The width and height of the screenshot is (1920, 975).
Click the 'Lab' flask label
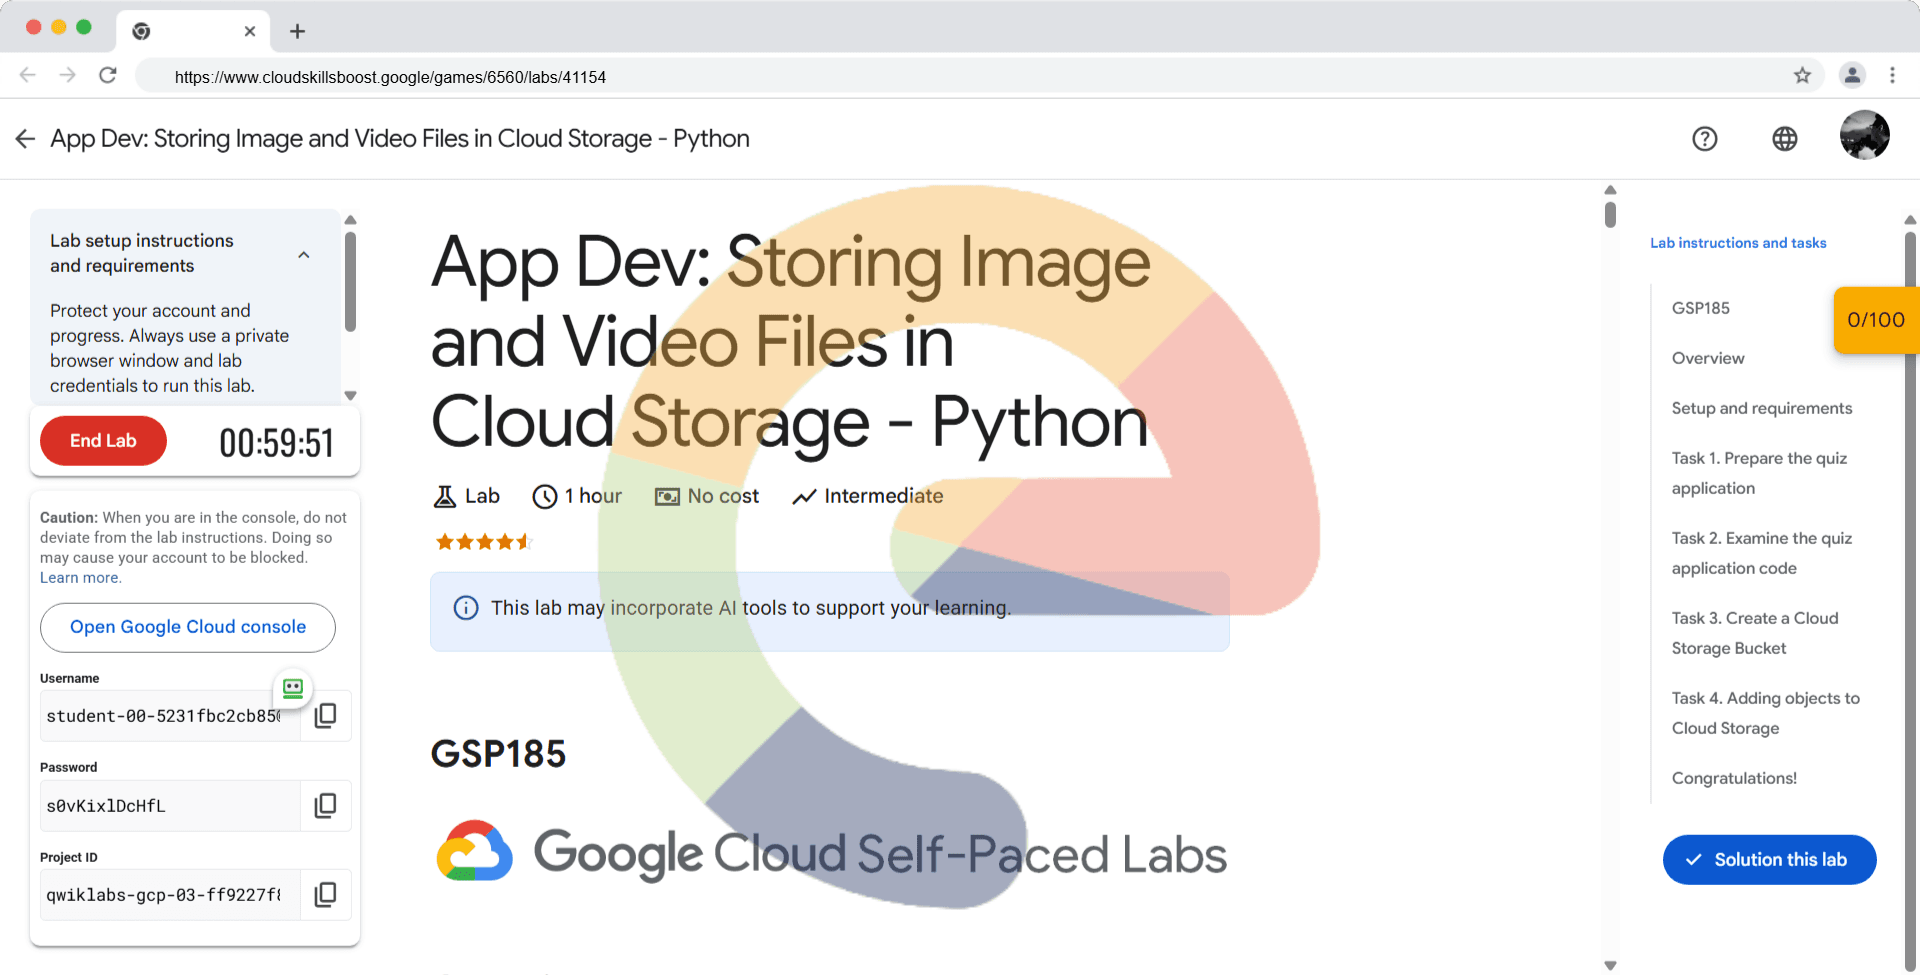[466, 496]
